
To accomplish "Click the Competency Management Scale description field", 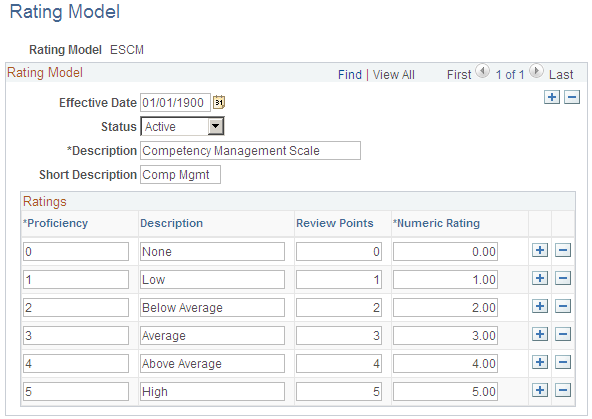I will click(250, 151).
